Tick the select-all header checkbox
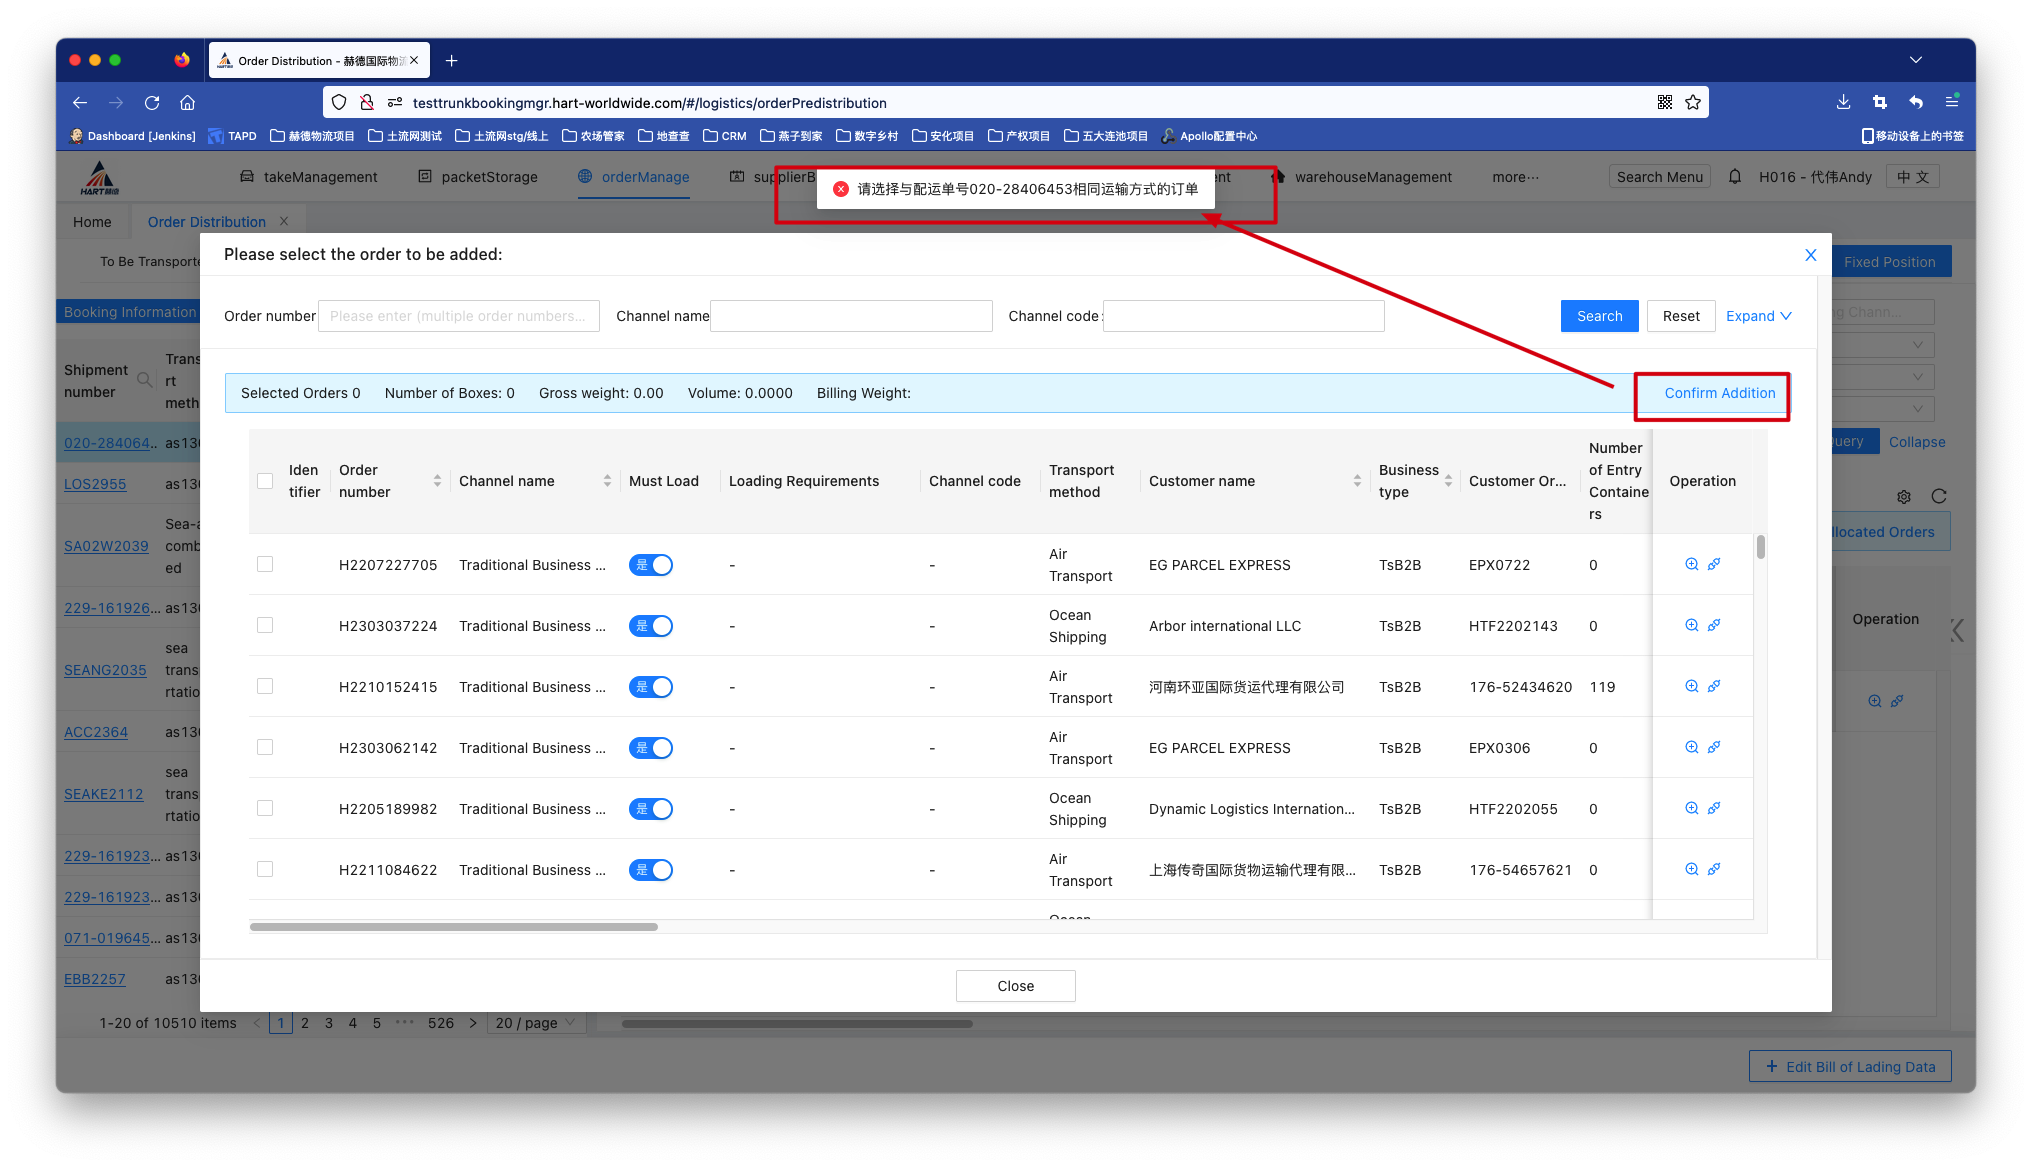This screenshot has width=2032, height=1167. click(x=265, y=481)
